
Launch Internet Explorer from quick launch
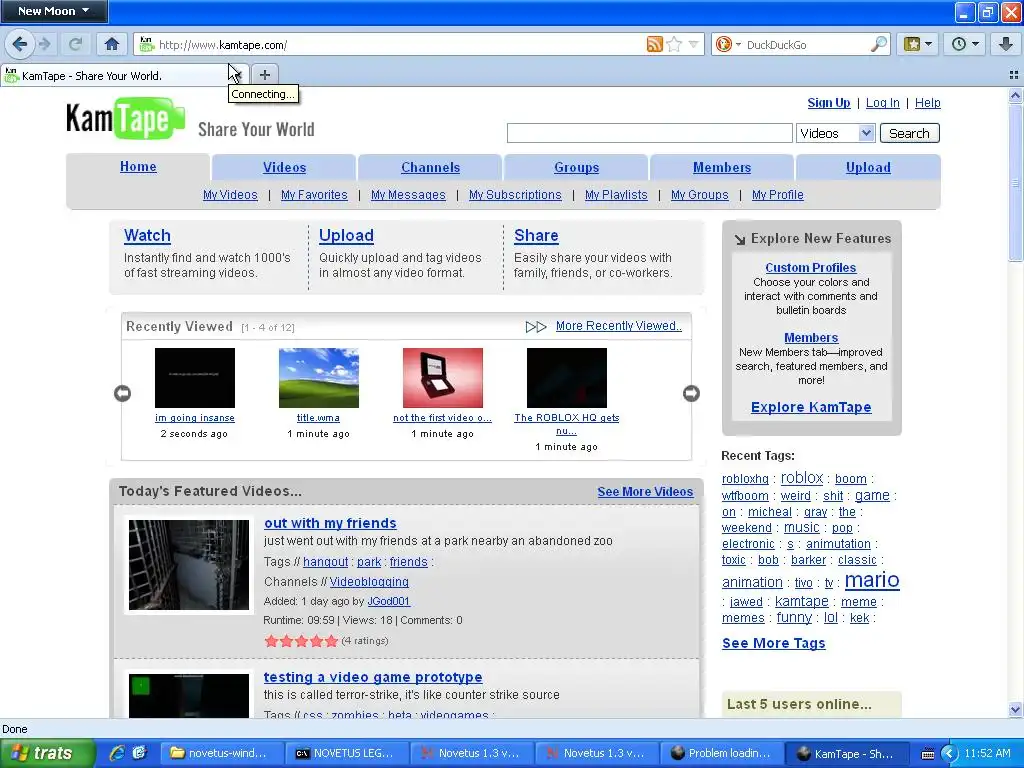[116, 753]
